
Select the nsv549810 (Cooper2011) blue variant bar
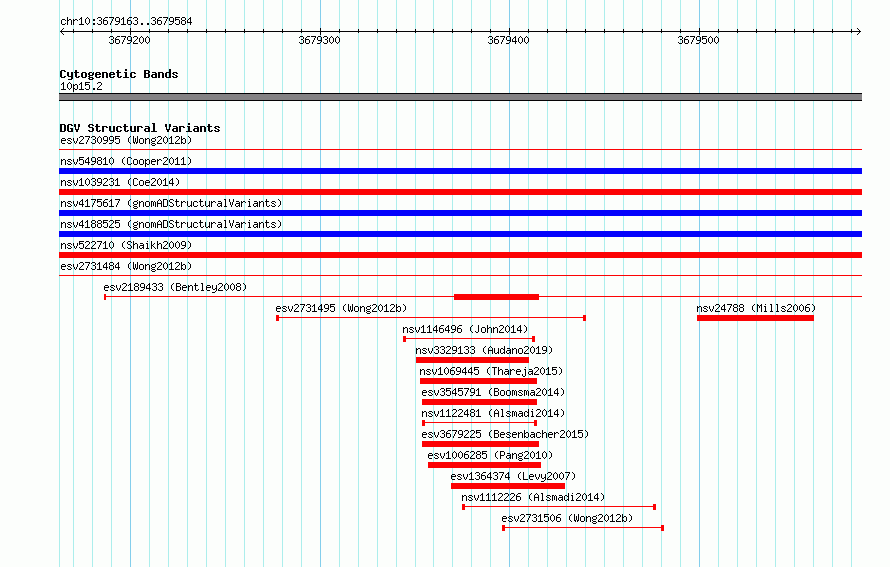coord(460,171)
